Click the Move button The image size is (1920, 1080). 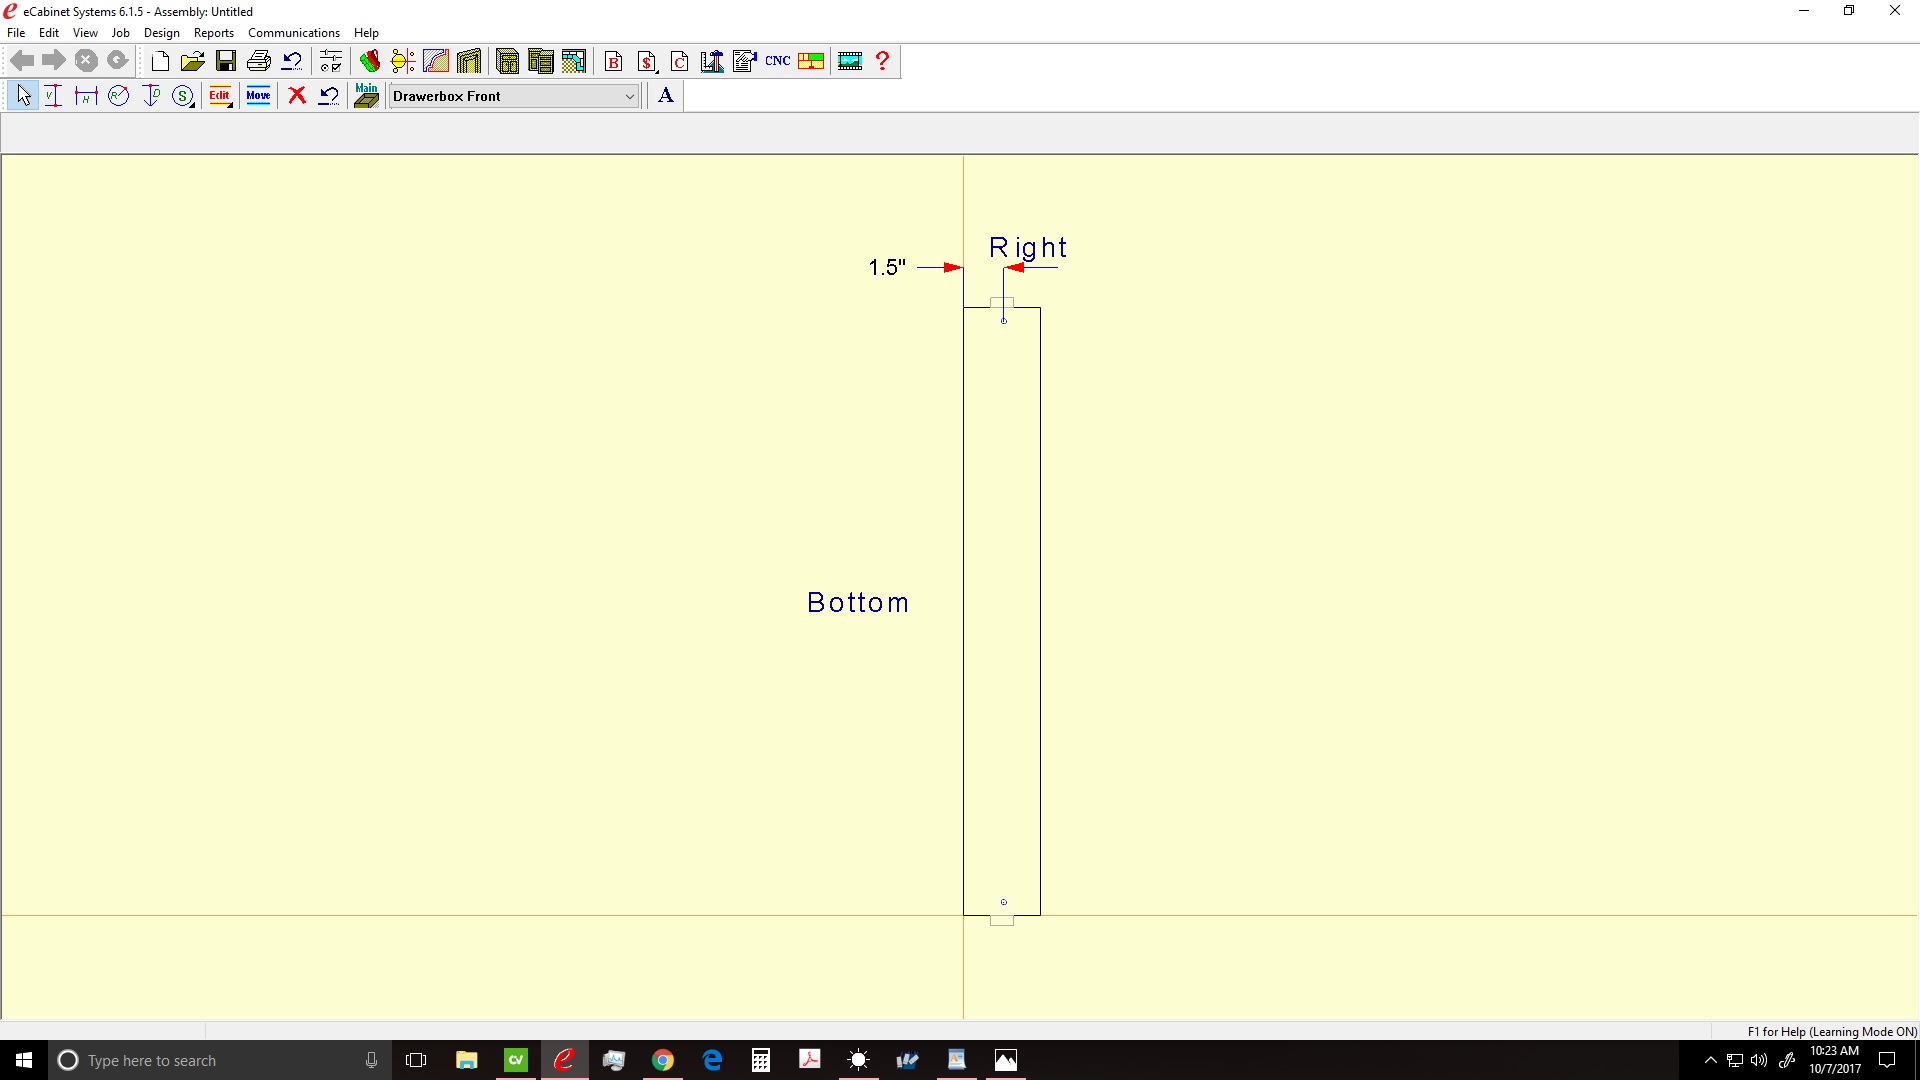tap(259, 96)
